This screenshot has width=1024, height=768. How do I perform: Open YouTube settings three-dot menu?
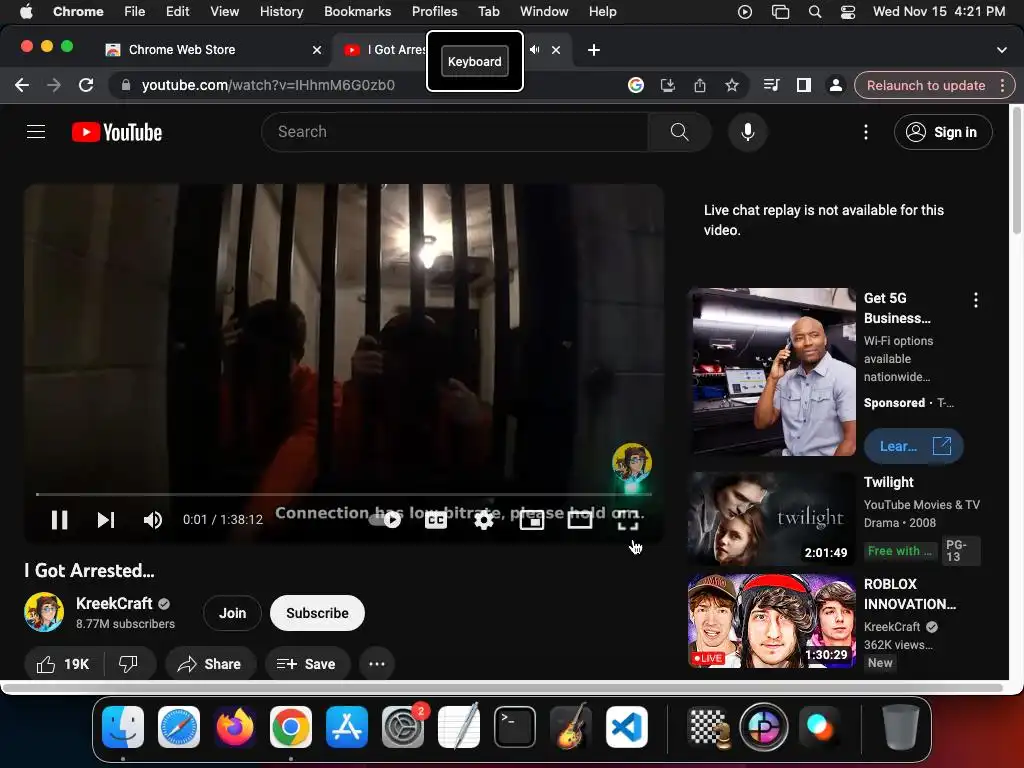click(866, 132)
